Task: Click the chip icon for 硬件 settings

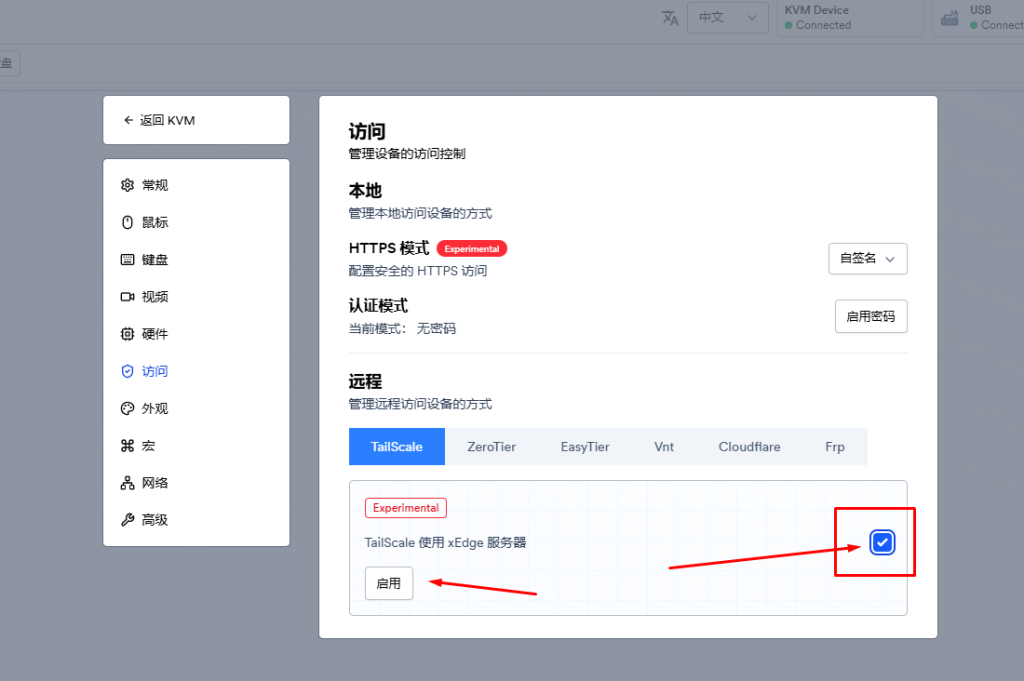Action: pyautogui.click(x=127, y=334)
